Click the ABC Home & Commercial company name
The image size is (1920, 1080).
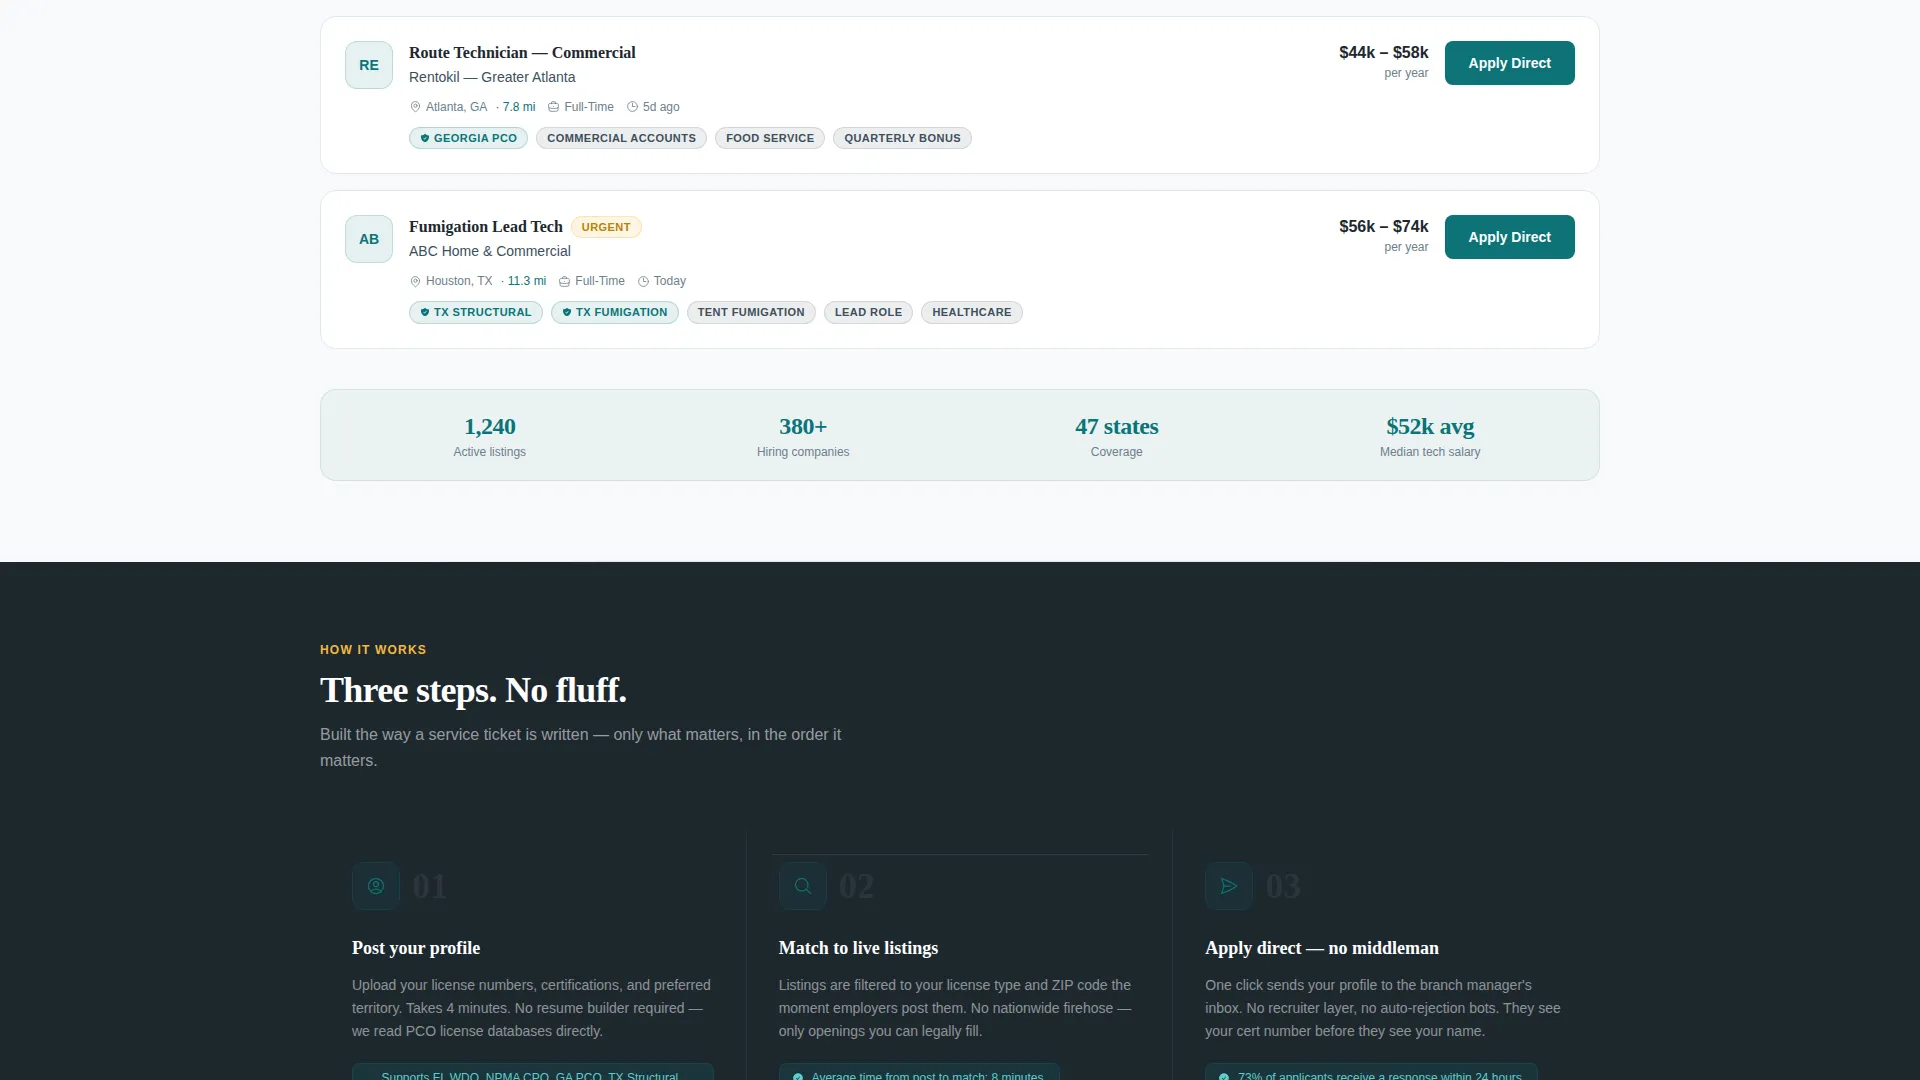[490, 251]
